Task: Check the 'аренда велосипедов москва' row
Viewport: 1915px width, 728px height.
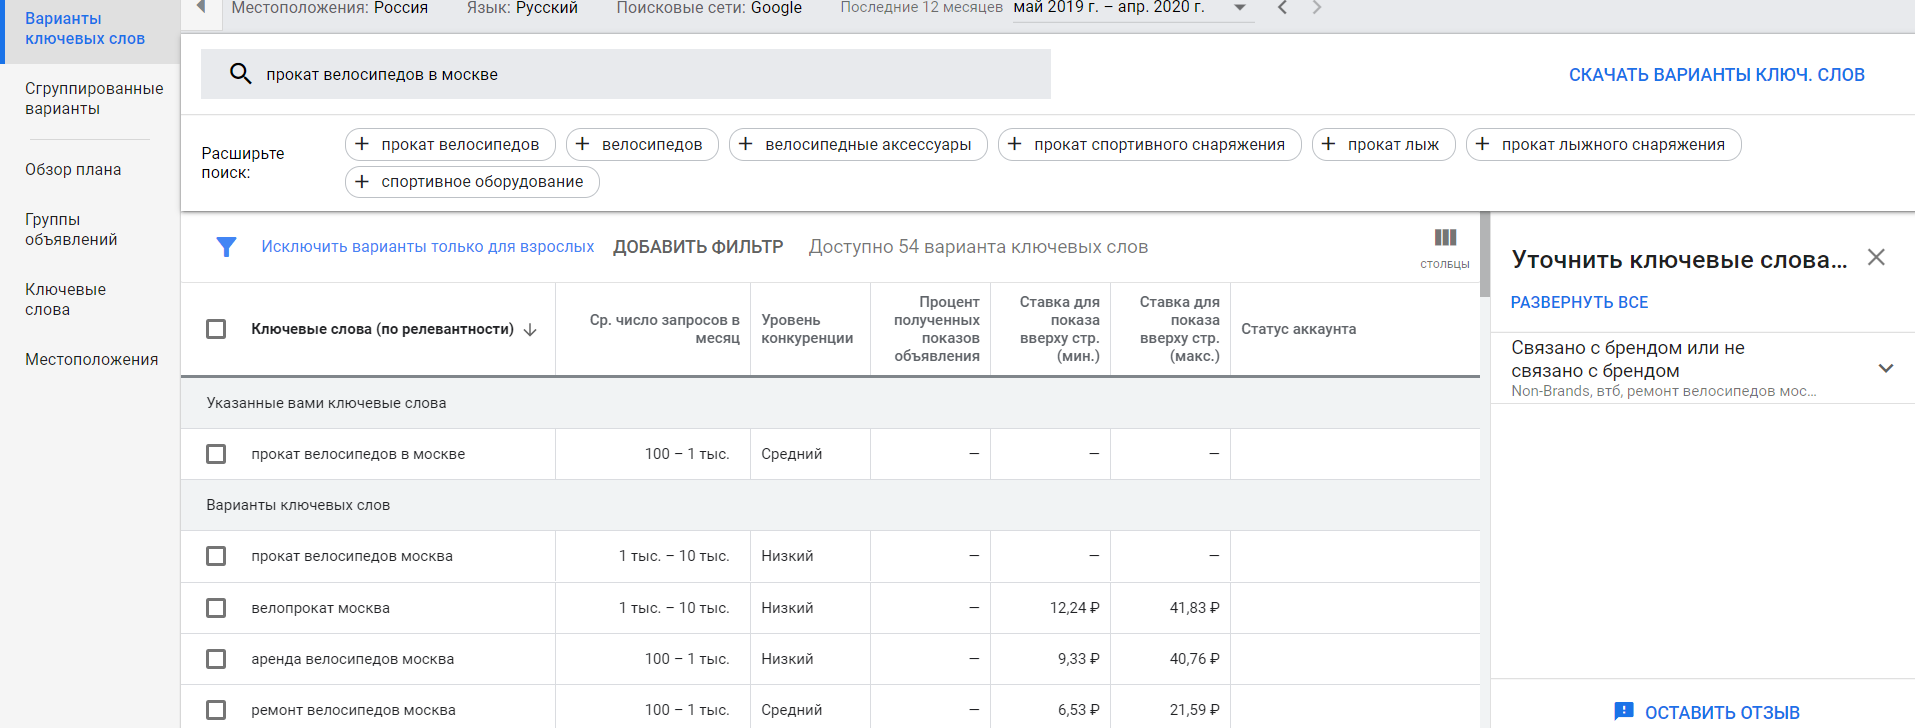Action: pyautogui.click(x=216, y=659)
